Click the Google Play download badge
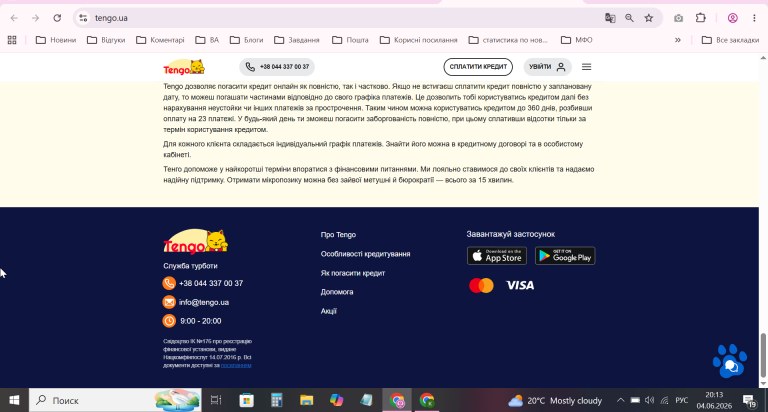The width and height of the screenshot is (768, 412). click(565, 256)
